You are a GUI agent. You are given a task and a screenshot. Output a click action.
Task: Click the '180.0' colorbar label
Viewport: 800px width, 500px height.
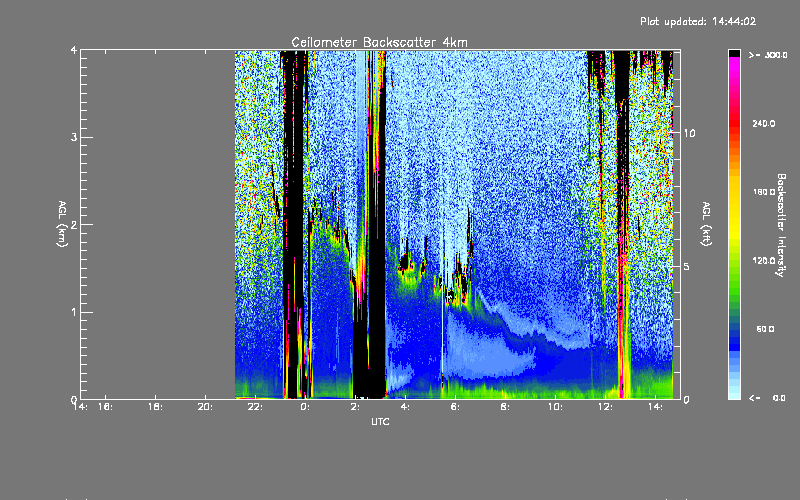point(764,192)
